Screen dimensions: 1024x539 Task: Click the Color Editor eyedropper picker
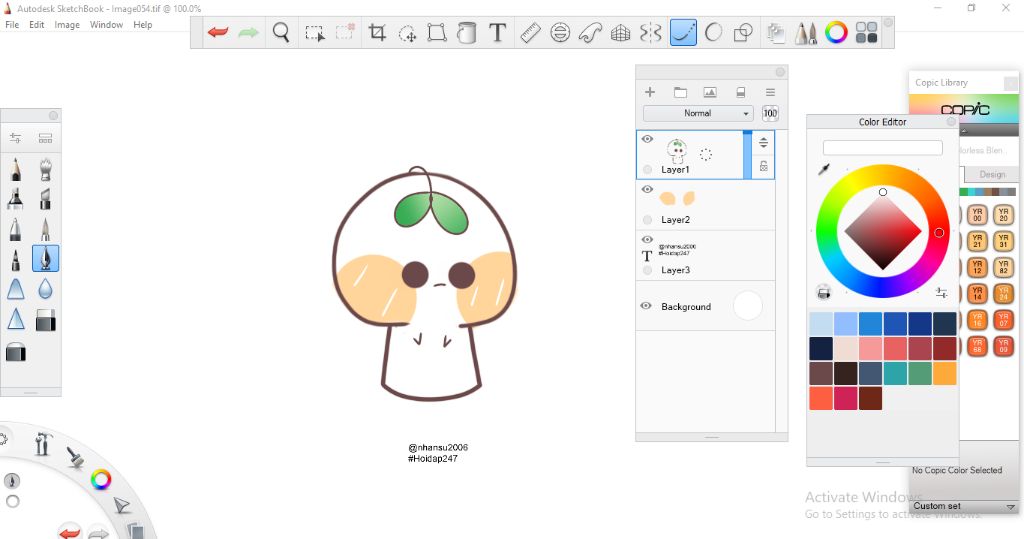pos(824,169)
